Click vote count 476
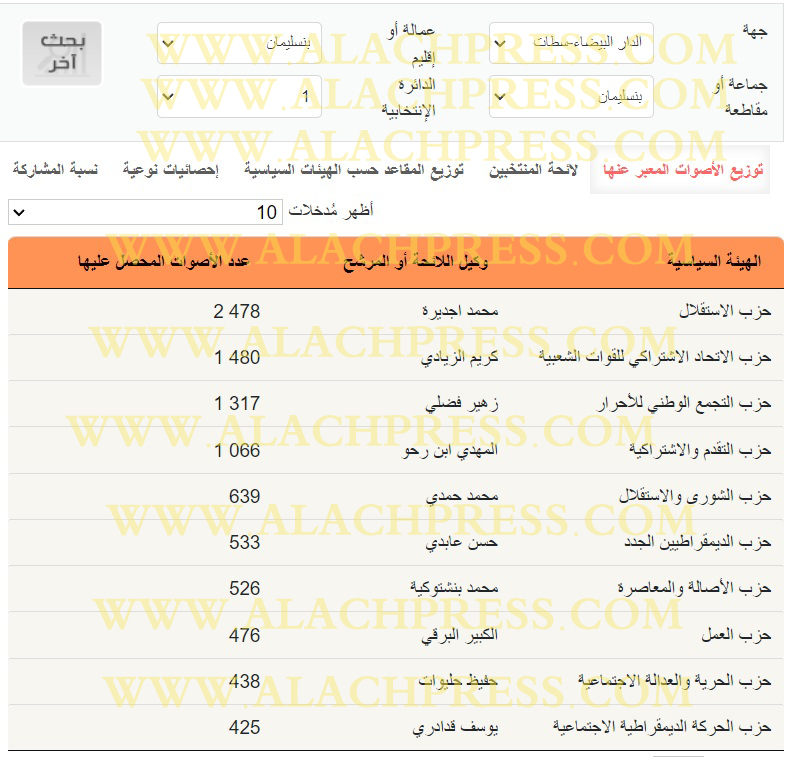Image resolution: width=789 pixels, height=757 pixels. point(245,635)
